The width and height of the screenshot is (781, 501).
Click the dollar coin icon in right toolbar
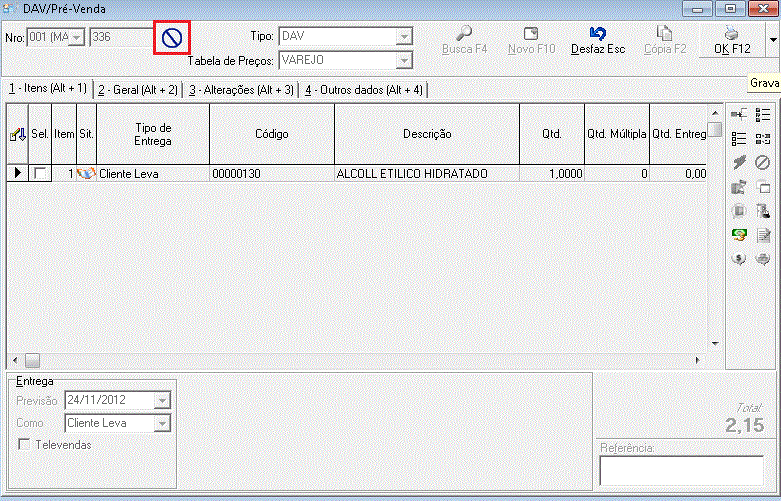click(x=739, y=258)
